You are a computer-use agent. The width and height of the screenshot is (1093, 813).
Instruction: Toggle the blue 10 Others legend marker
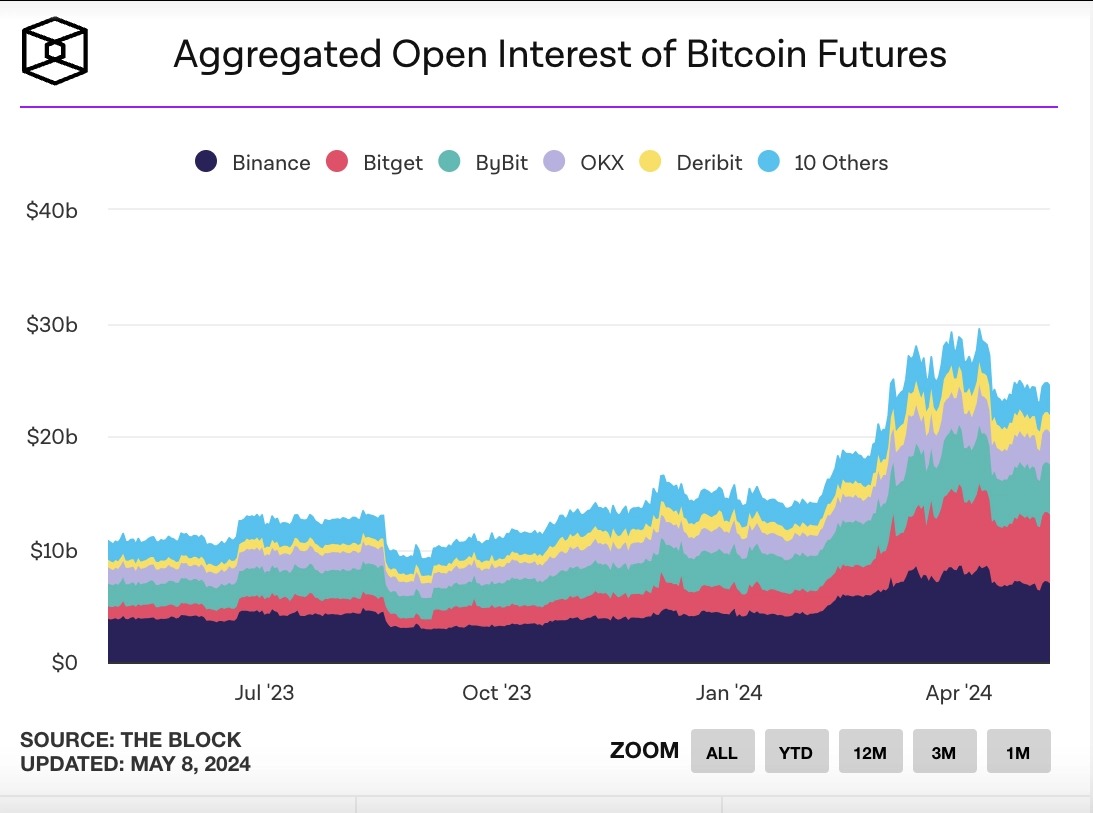768,161
